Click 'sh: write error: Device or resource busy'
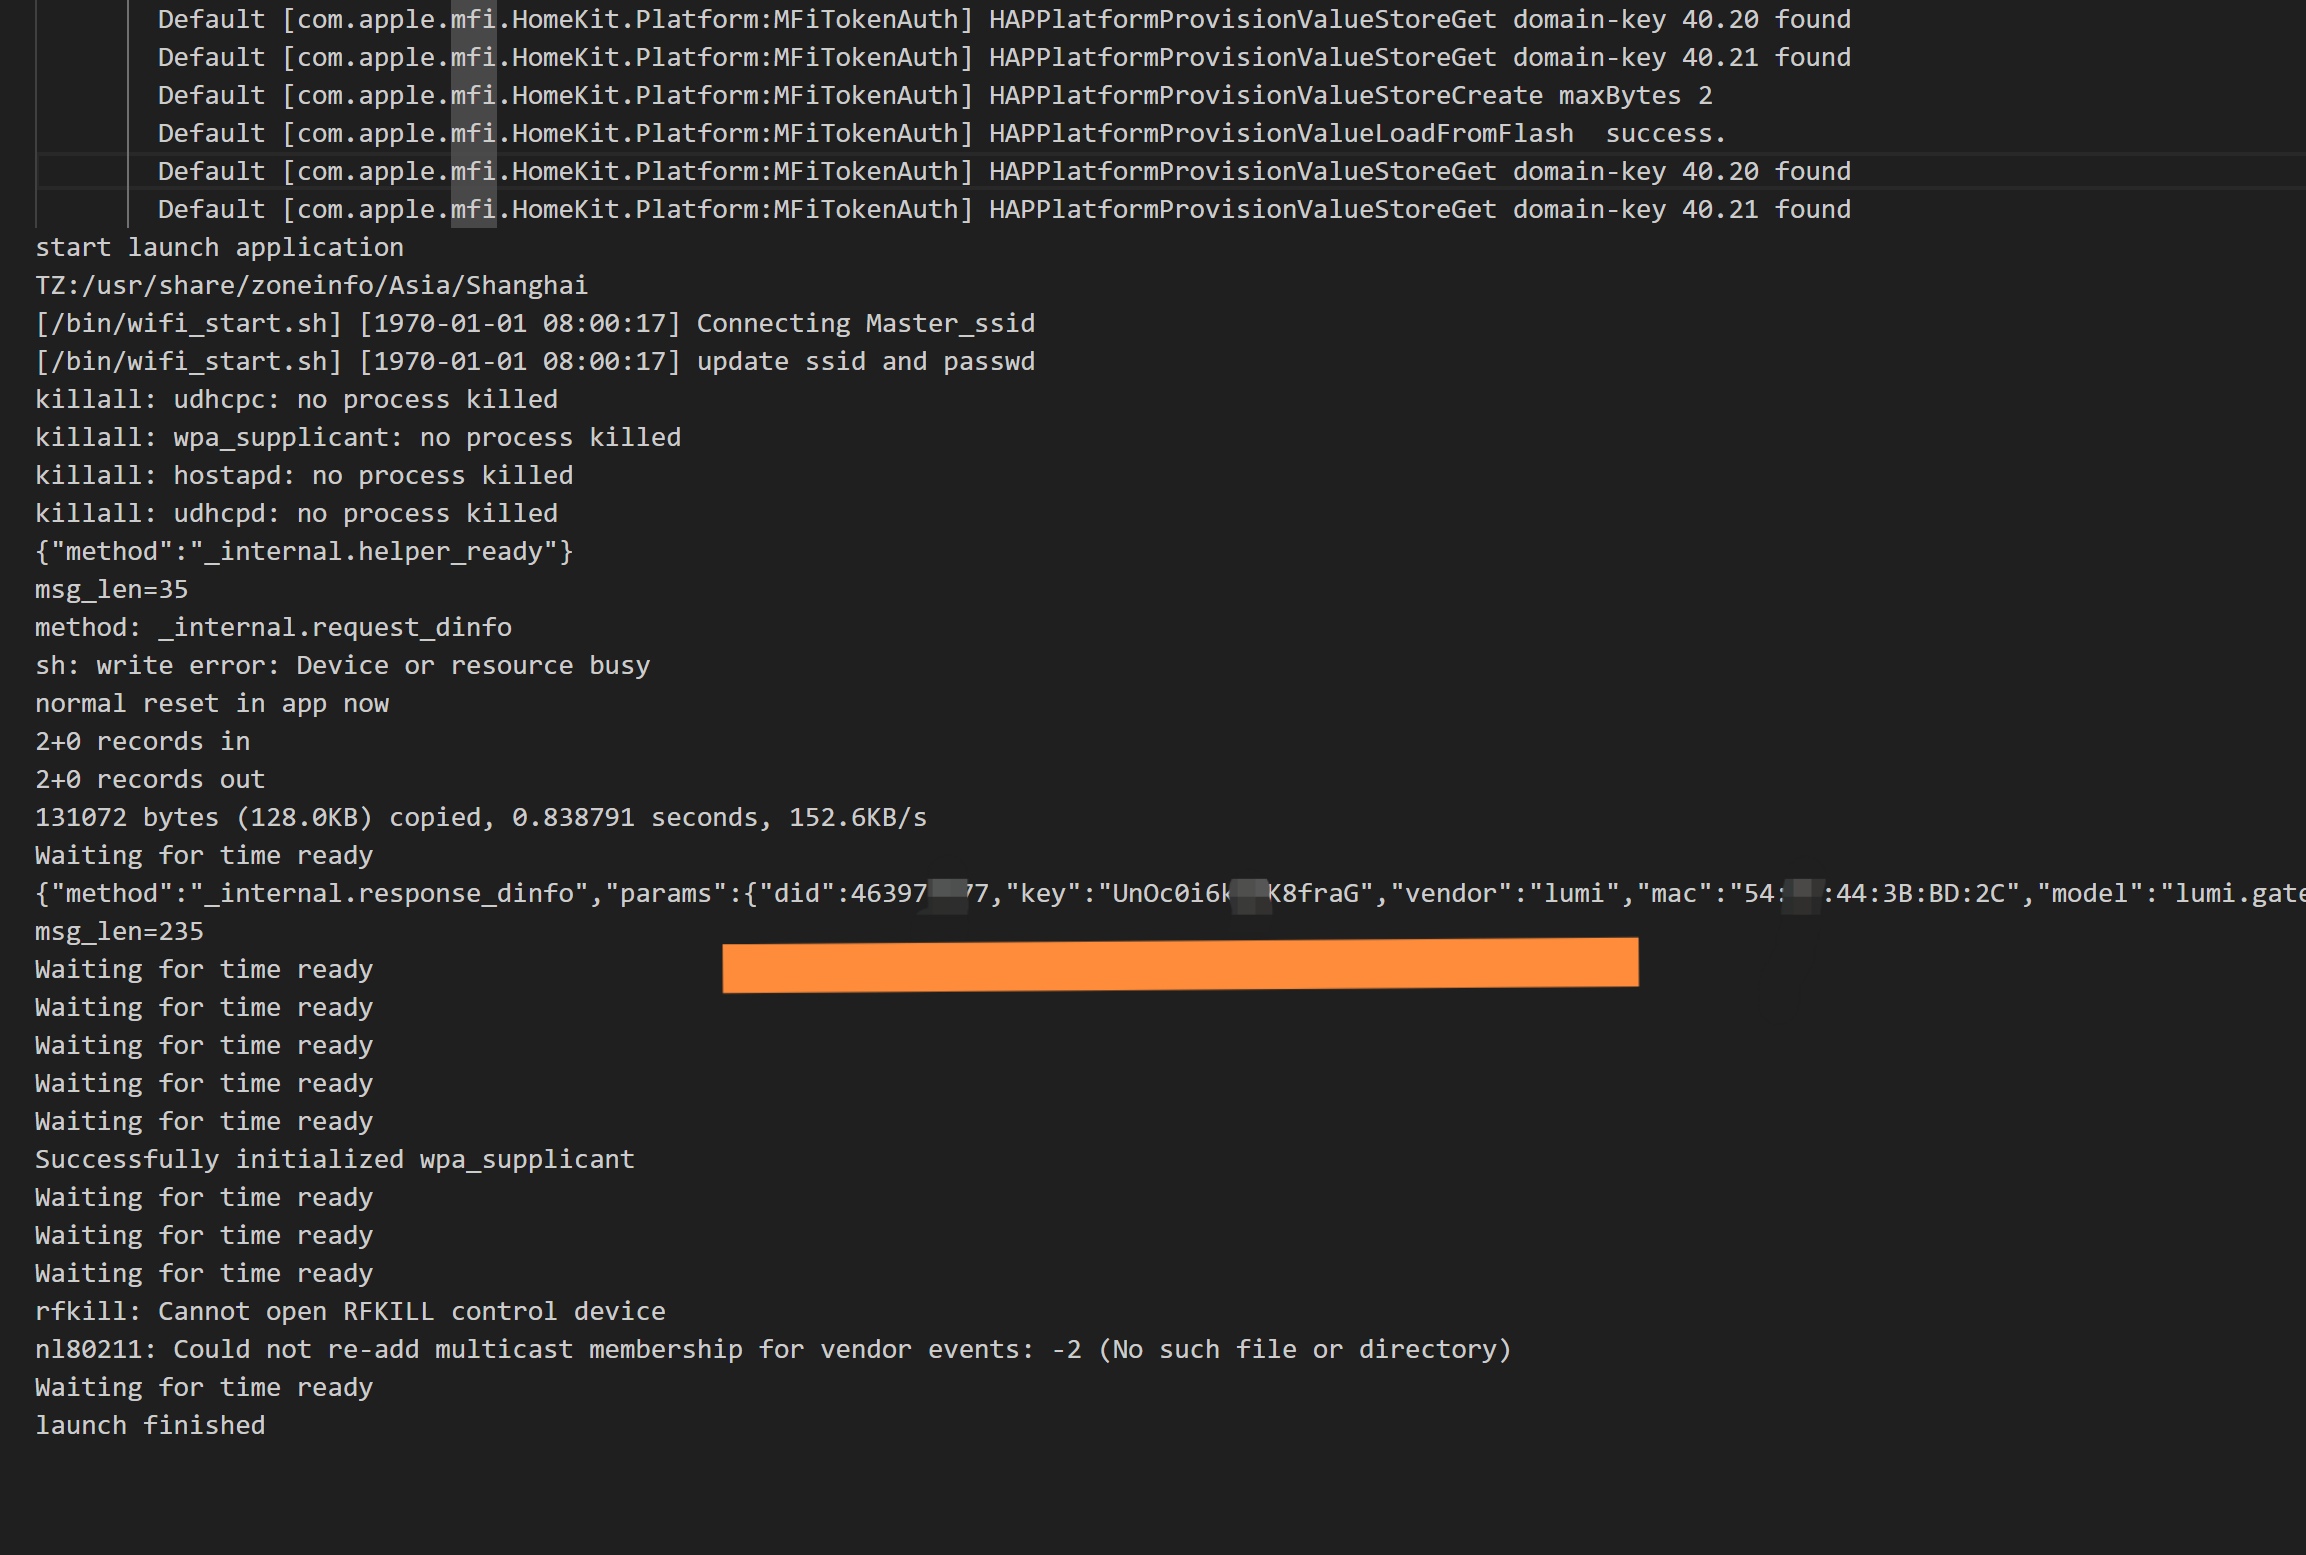This screenshot has width=2306, height=1555. [x=342, y=665]
